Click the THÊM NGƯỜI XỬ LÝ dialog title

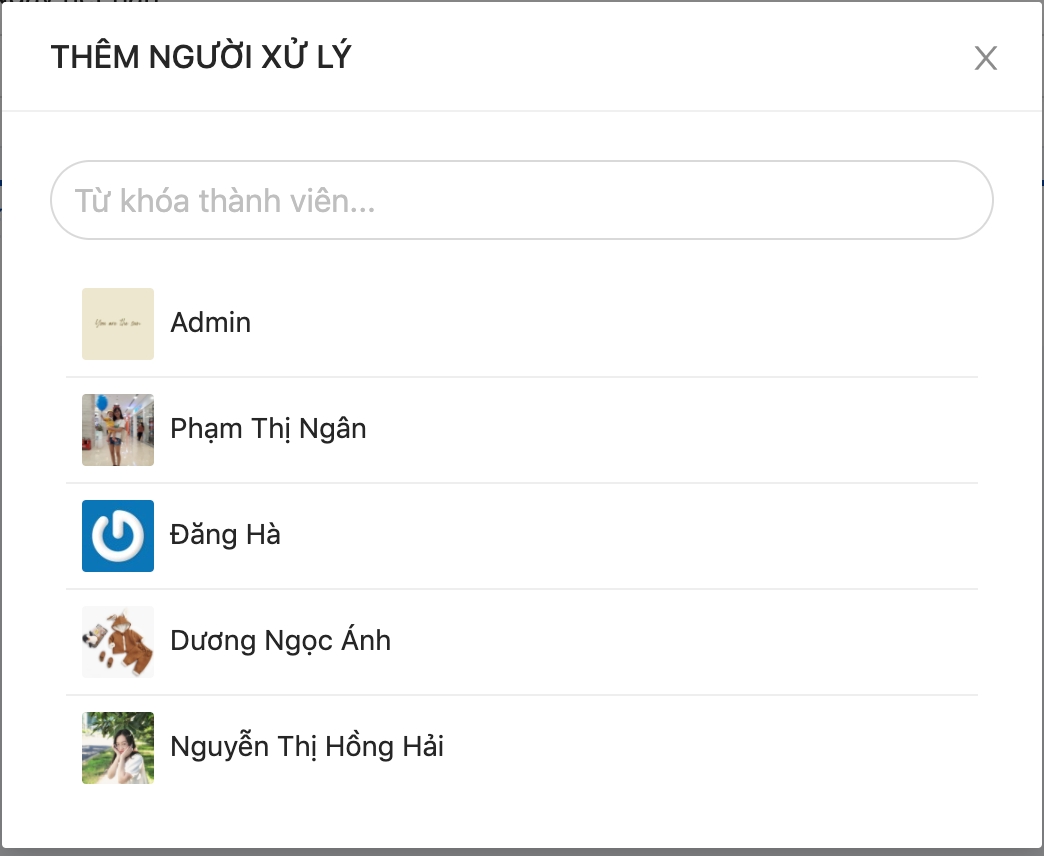(201, 57)
